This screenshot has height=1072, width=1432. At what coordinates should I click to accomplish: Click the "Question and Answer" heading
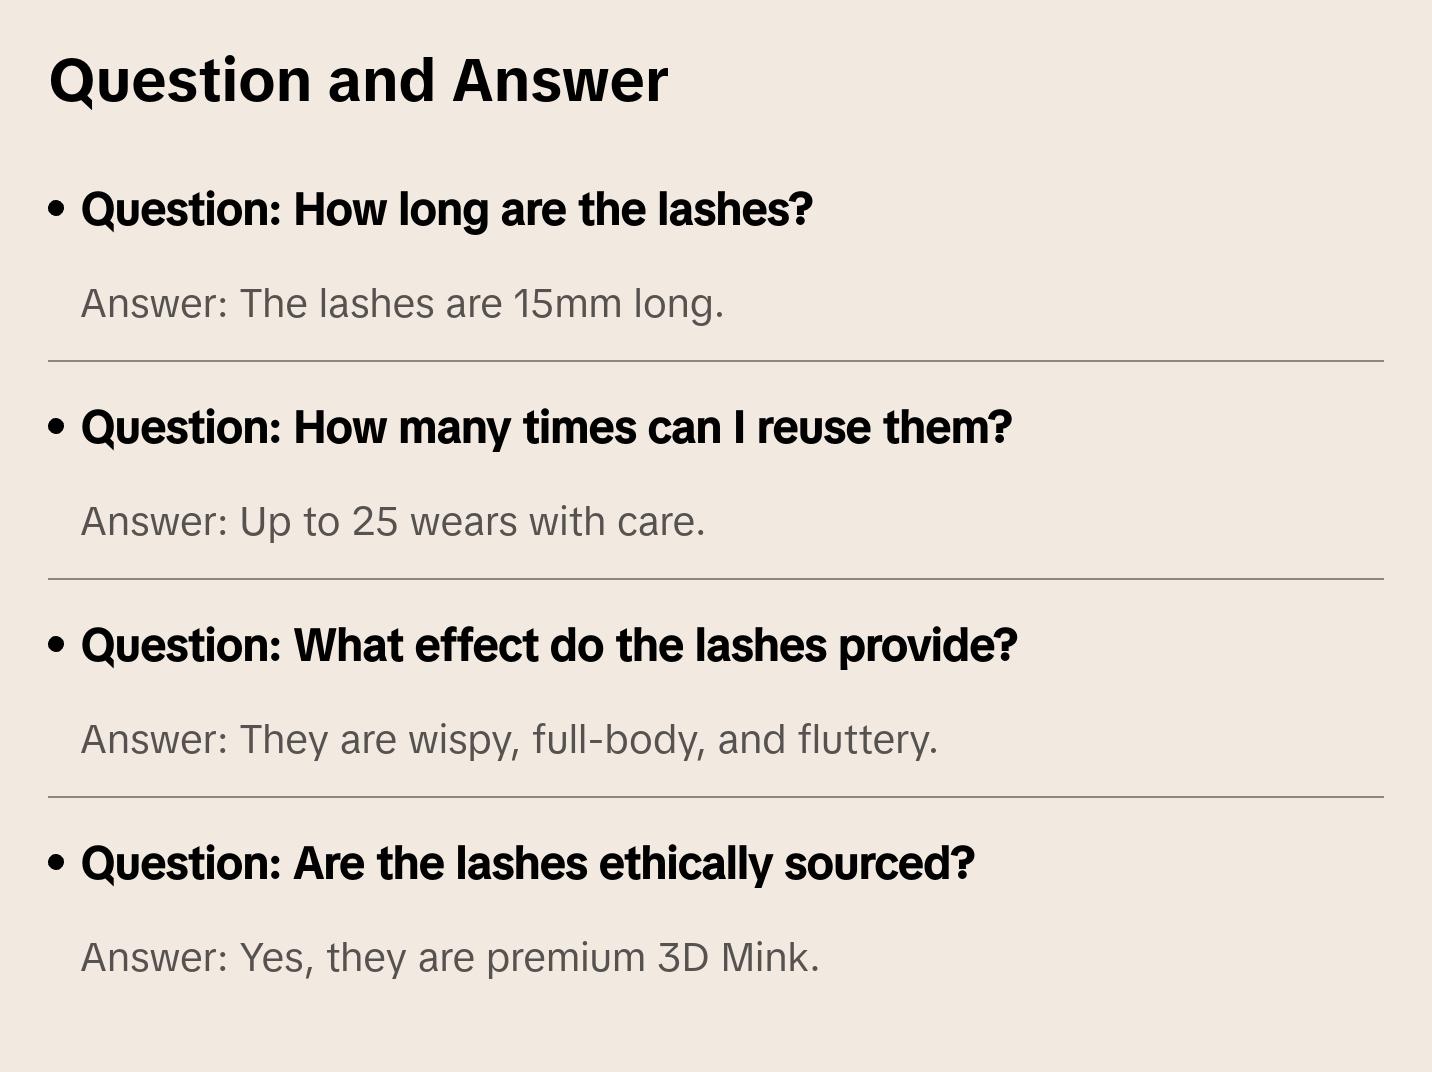coord(358,81)
